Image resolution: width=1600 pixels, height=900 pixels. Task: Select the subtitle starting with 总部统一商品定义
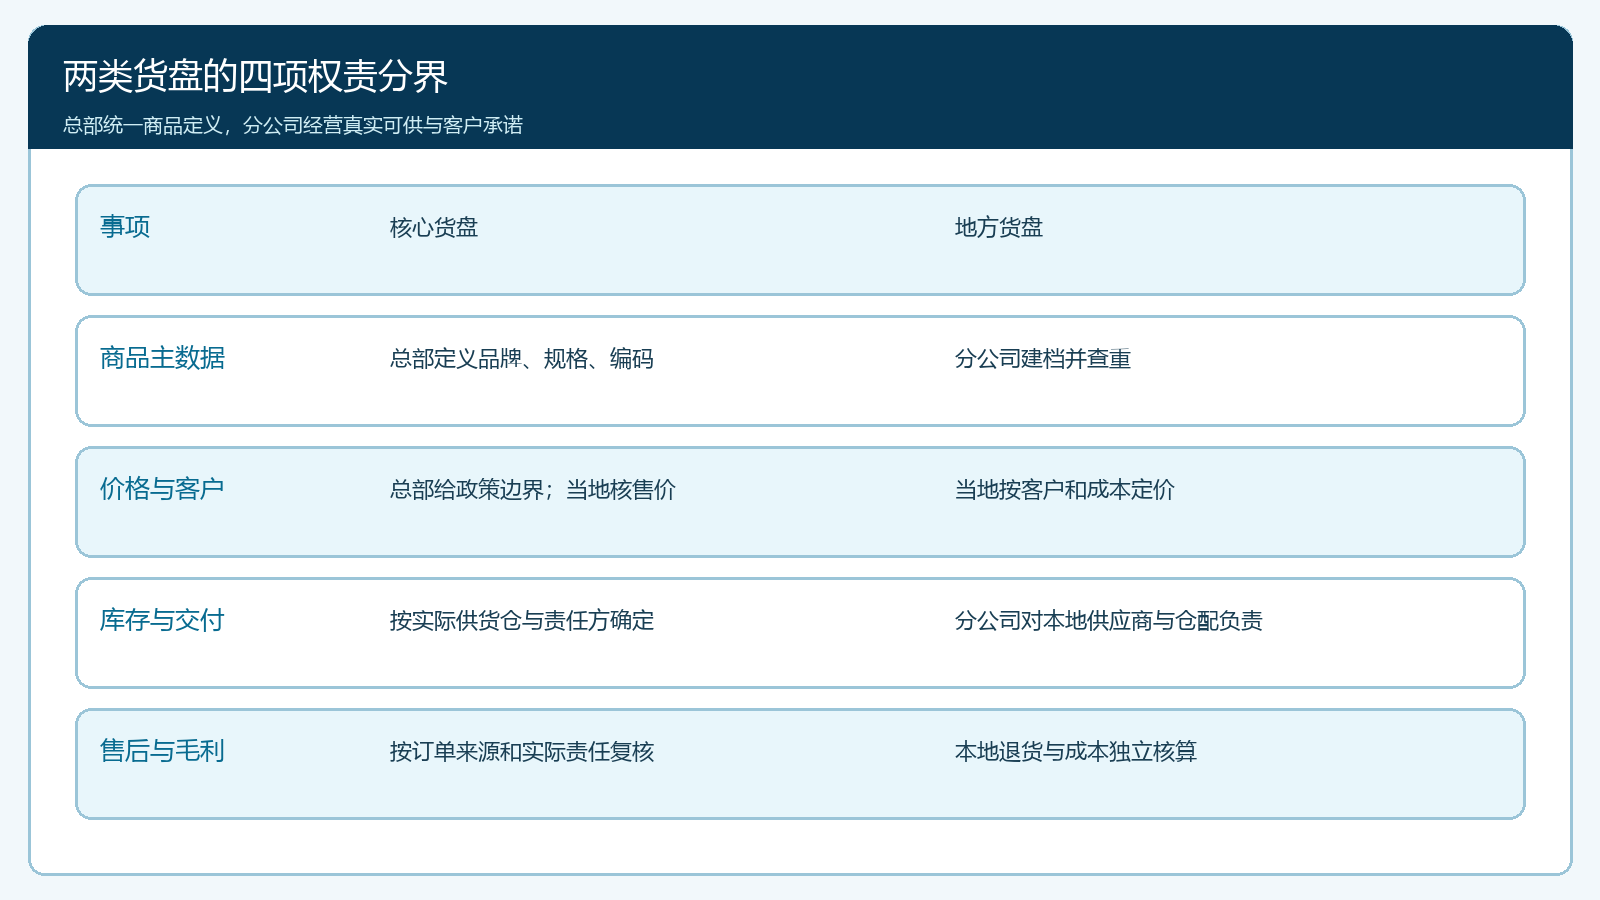(x=293, y=125)
